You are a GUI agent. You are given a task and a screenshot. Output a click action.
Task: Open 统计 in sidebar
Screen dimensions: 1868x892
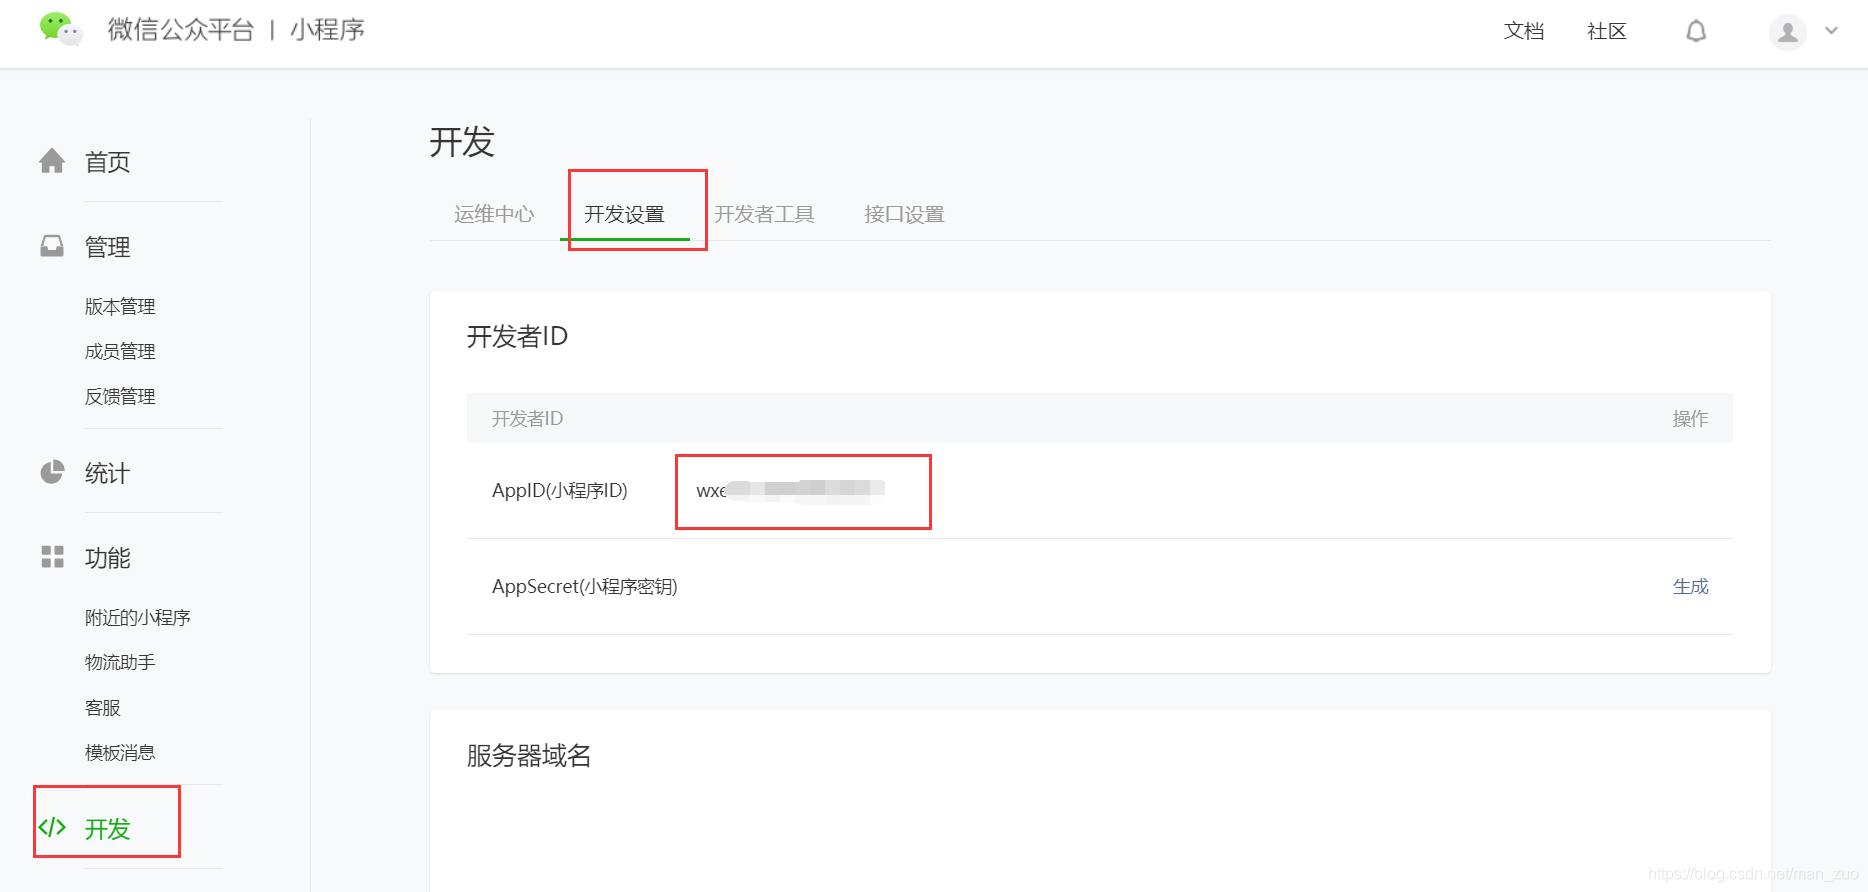point(108,473)
